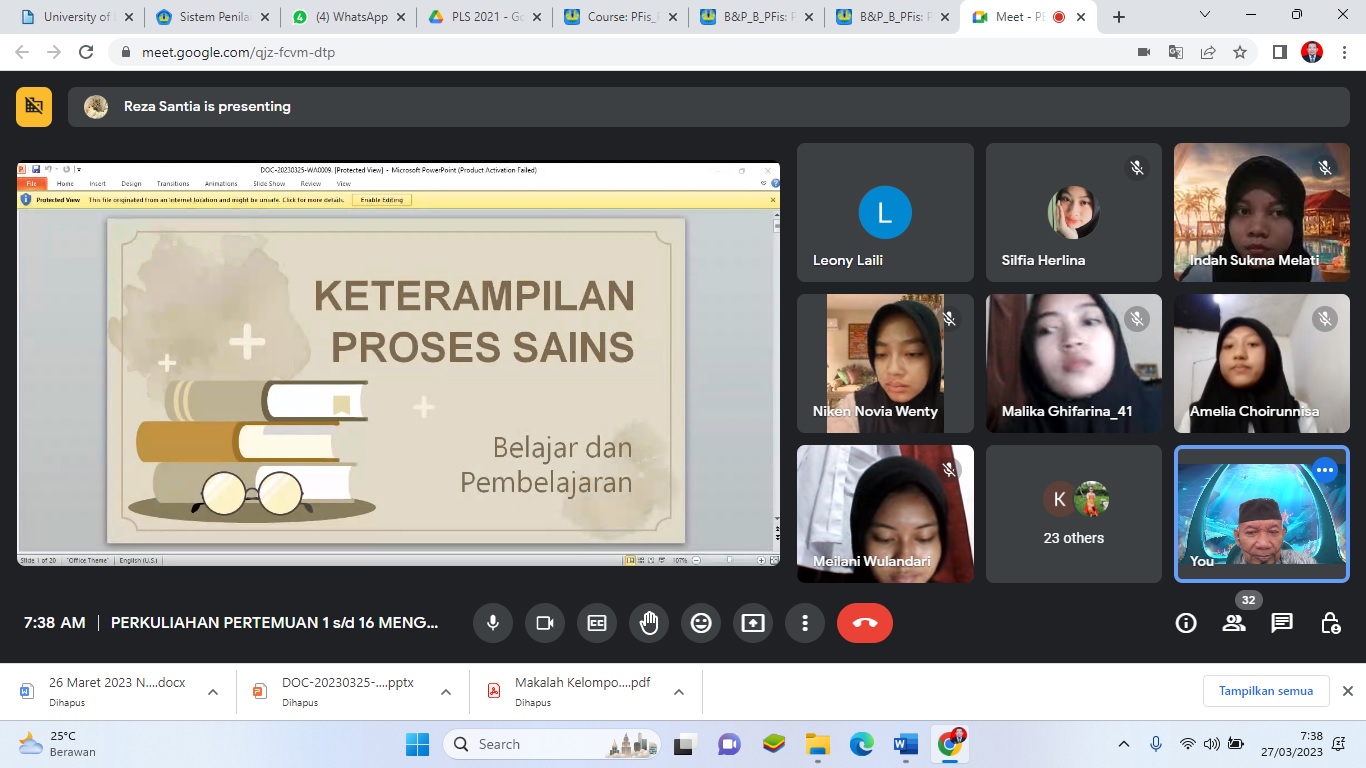Toggle closed captions button
The width and height of the screenshot is (1366, 768).
[x=597, y=623]
